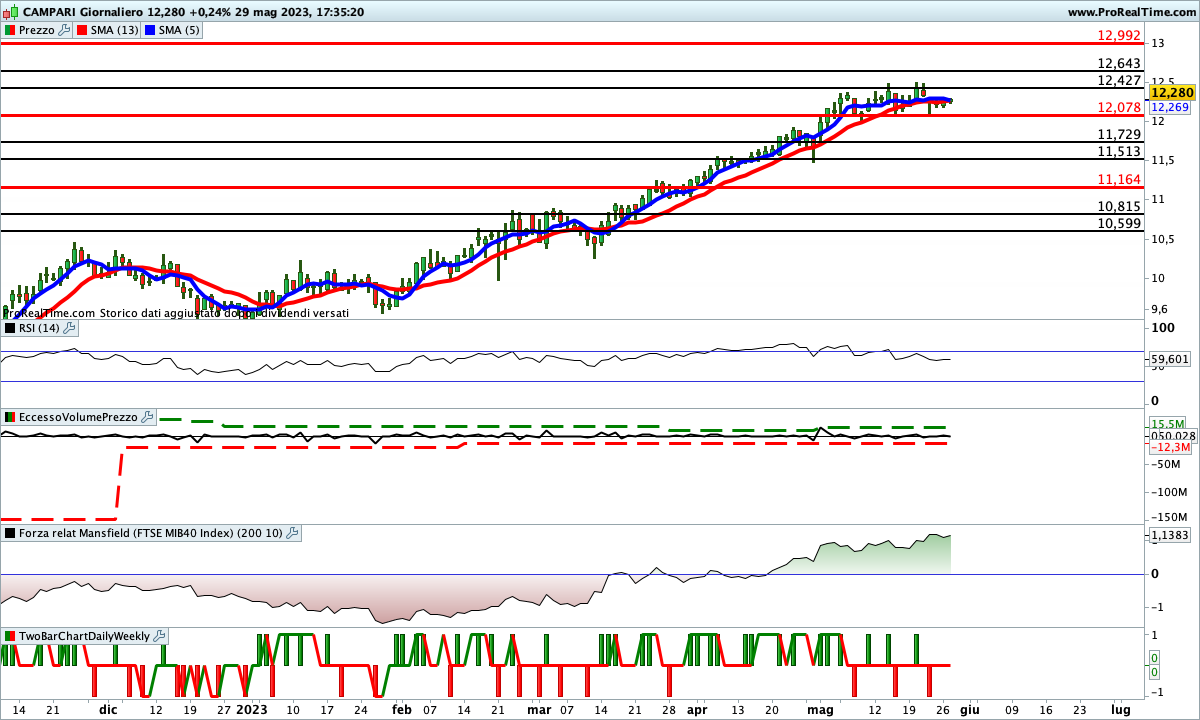Select the SMA (5) legend label
This screenshot has height=720, width=1200.
179,30
